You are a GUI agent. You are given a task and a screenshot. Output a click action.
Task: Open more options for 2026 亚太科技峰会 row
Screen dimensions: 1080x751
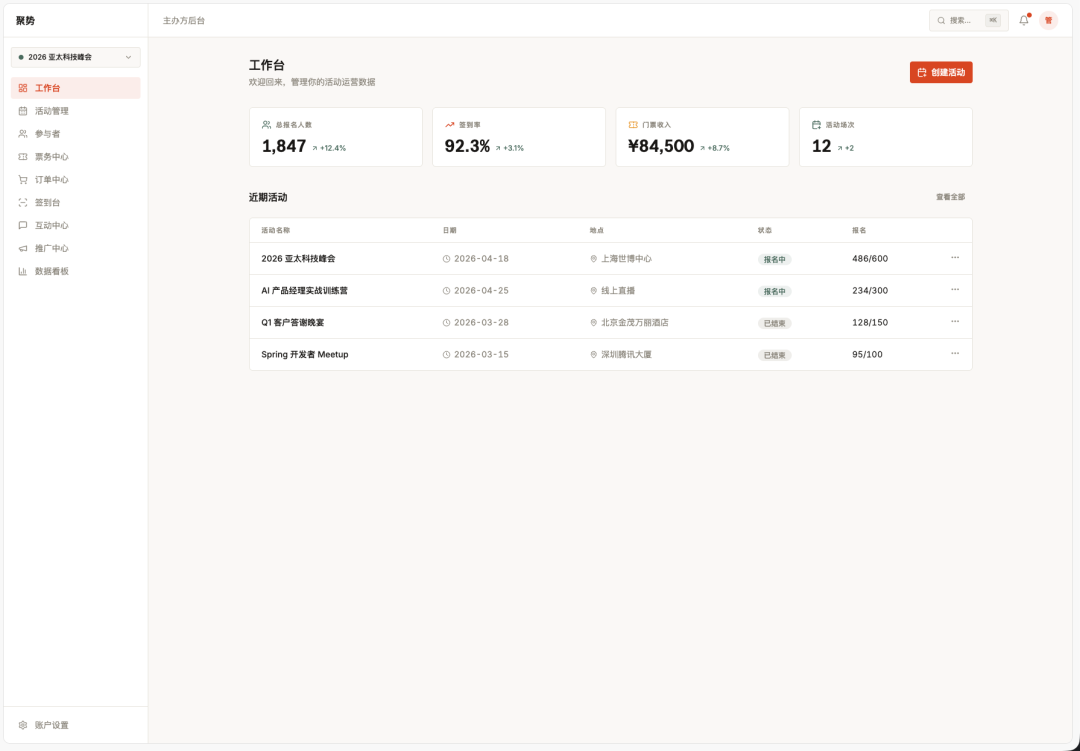point(955,258)
